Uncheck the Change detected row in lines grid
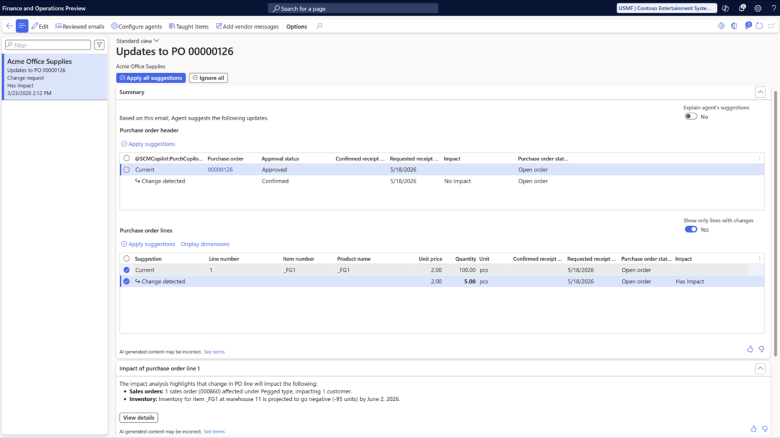 pos(126,281)
